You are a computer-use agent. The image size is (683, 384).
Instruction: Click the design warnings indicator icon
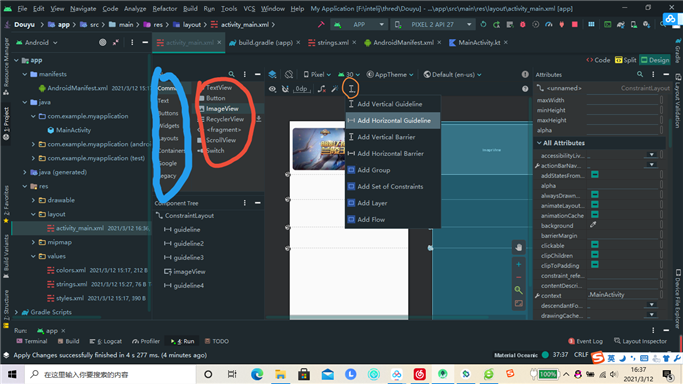coord(525,74)
